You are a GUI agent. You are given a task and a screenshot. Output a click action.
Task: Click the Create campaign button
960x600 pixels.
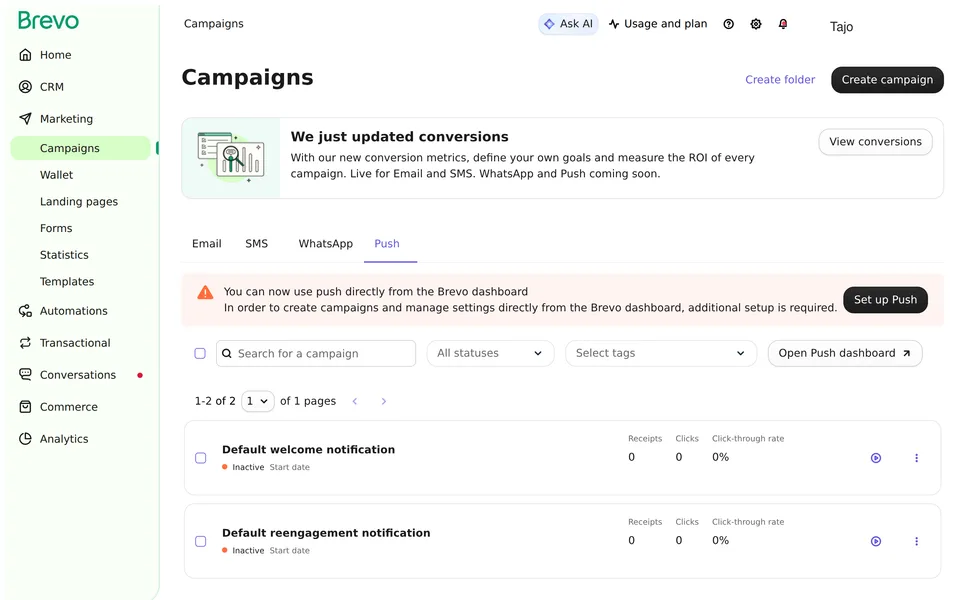(x=887, y=80)
